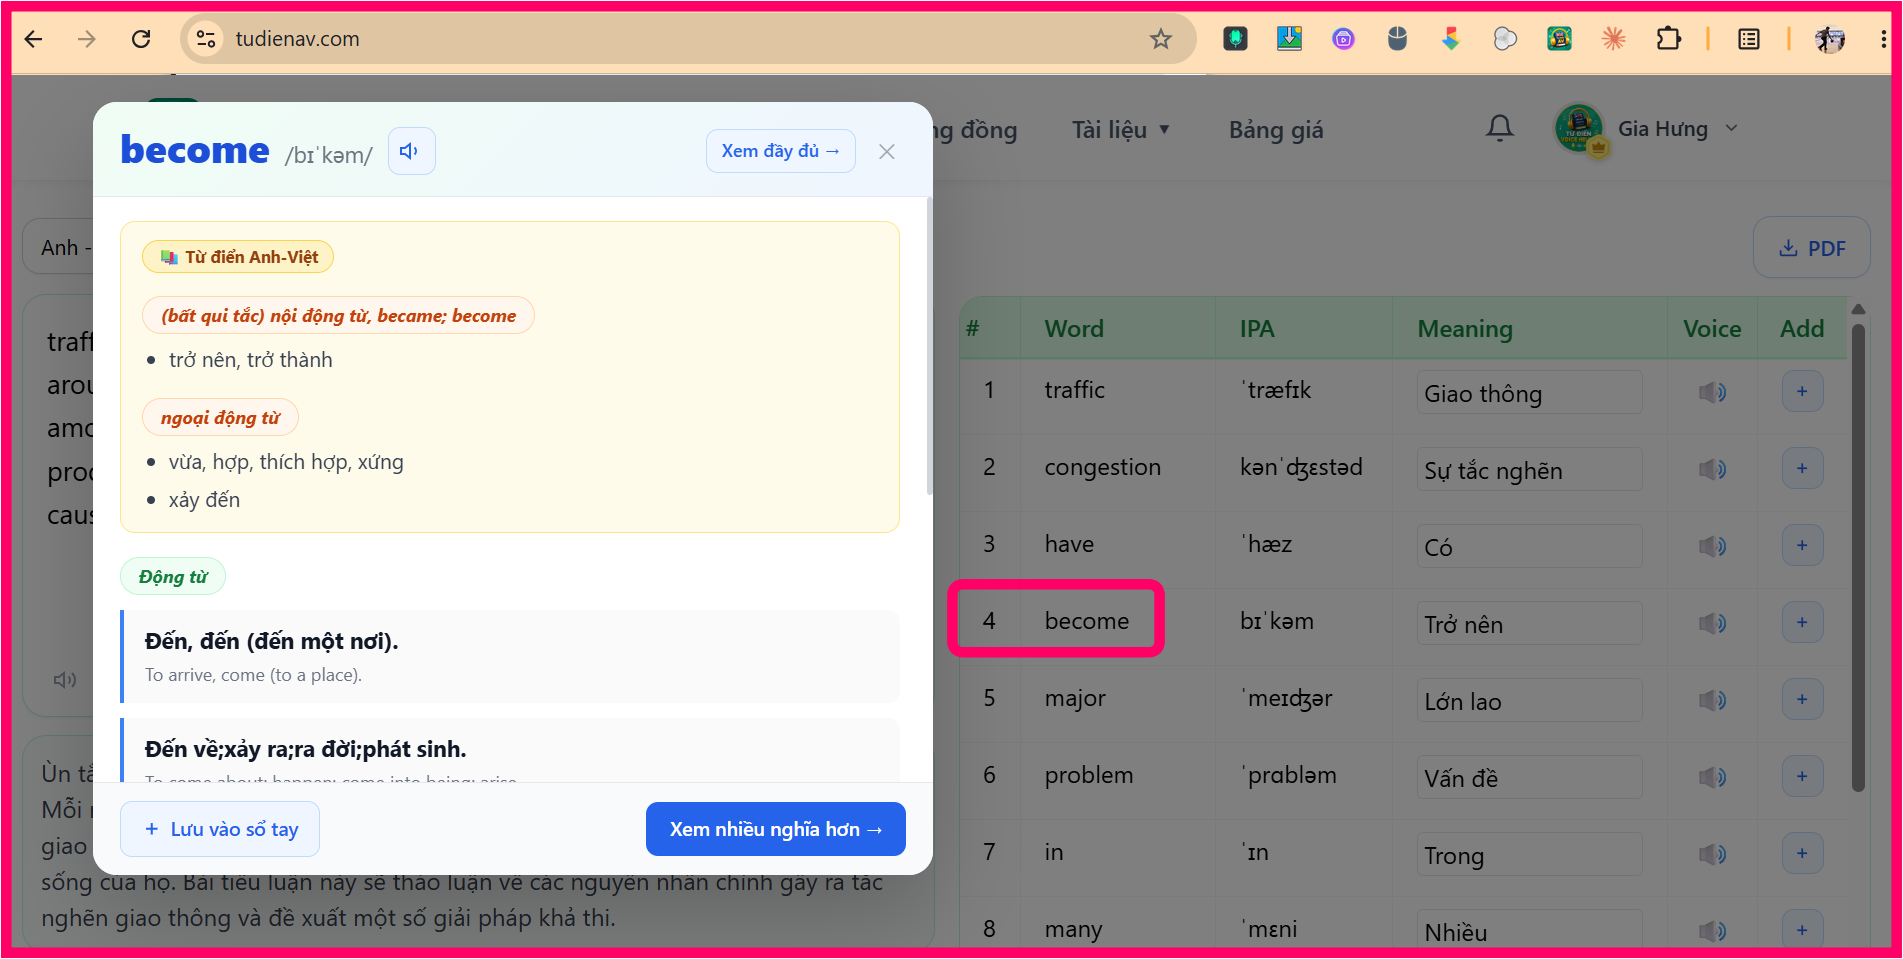The height and width of the screenshot is (959, 1903).
Task: Add the word 'major' with plus button
Action: pyautogui.click(x=1802, y=699)
